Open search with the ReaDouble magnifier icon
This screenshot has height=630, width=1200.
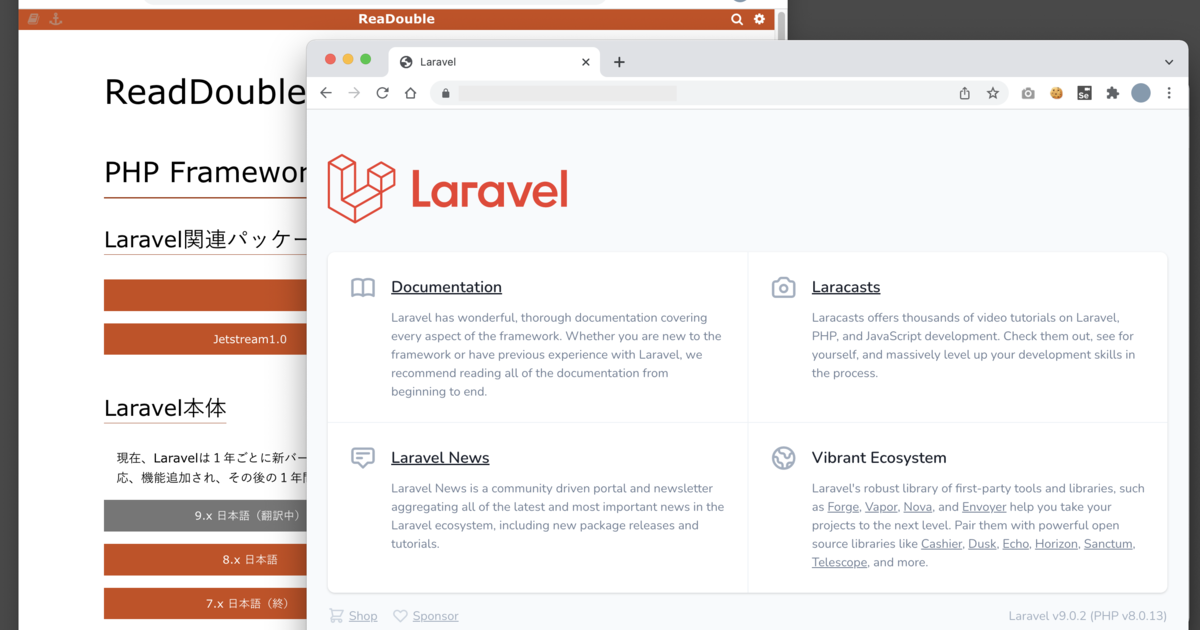click(x=737, y=19)
